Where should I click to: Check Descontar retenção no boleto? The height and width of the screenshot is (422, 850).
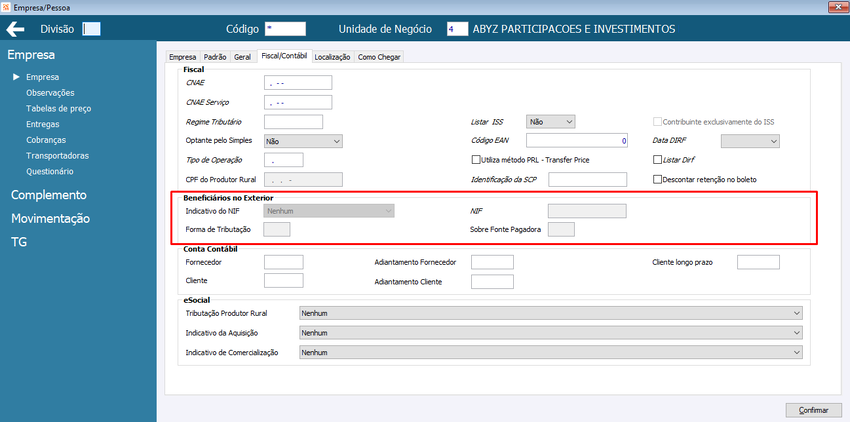[658, 179]
